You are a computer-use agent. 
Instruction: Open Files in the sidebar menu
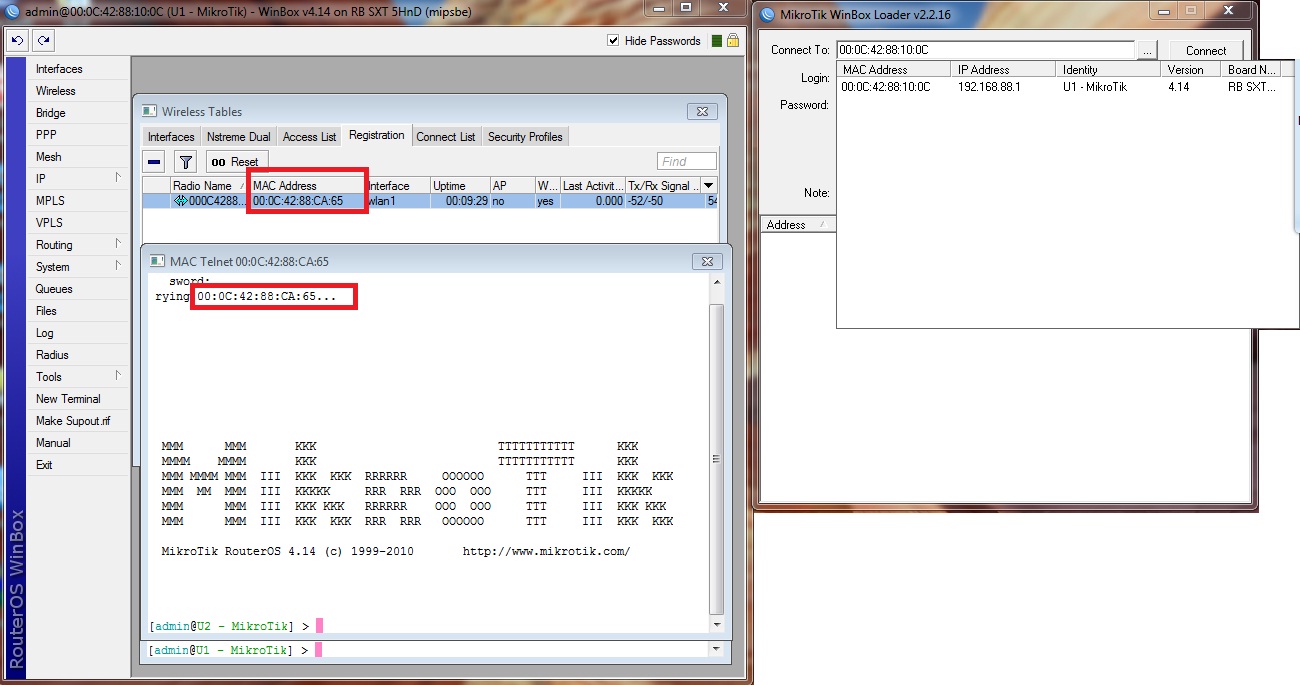click(x=78, y=311)
